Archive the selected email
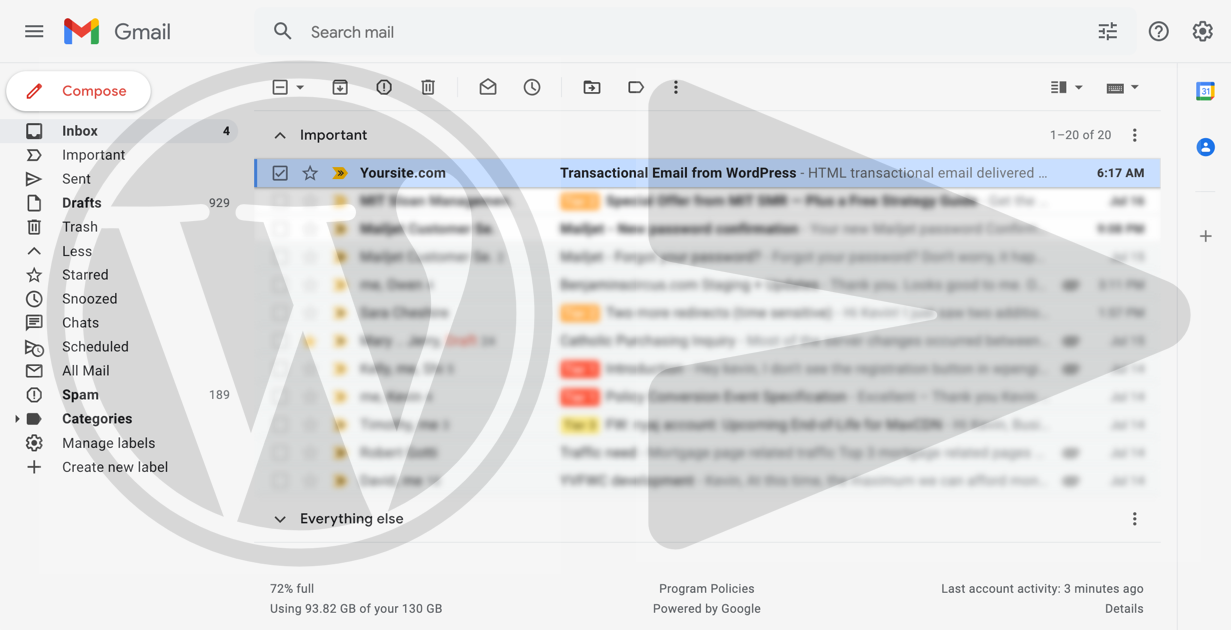1231x630 pixels. [340, 87]
